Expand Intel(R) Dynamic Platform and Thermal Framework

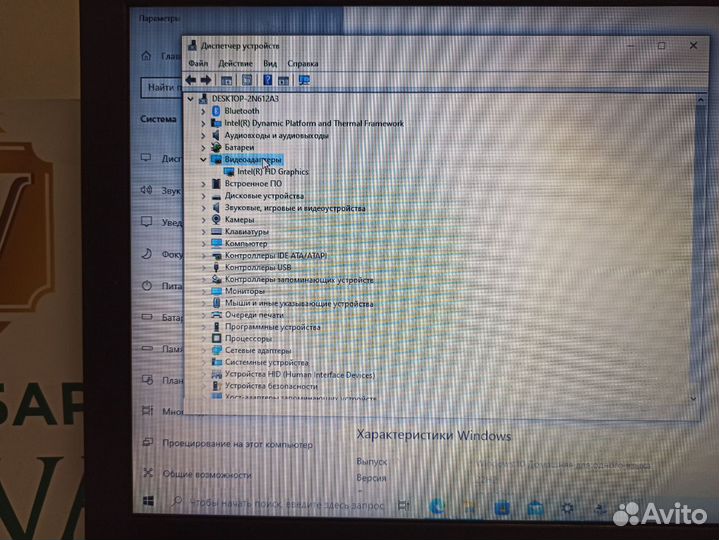point(203,123)
